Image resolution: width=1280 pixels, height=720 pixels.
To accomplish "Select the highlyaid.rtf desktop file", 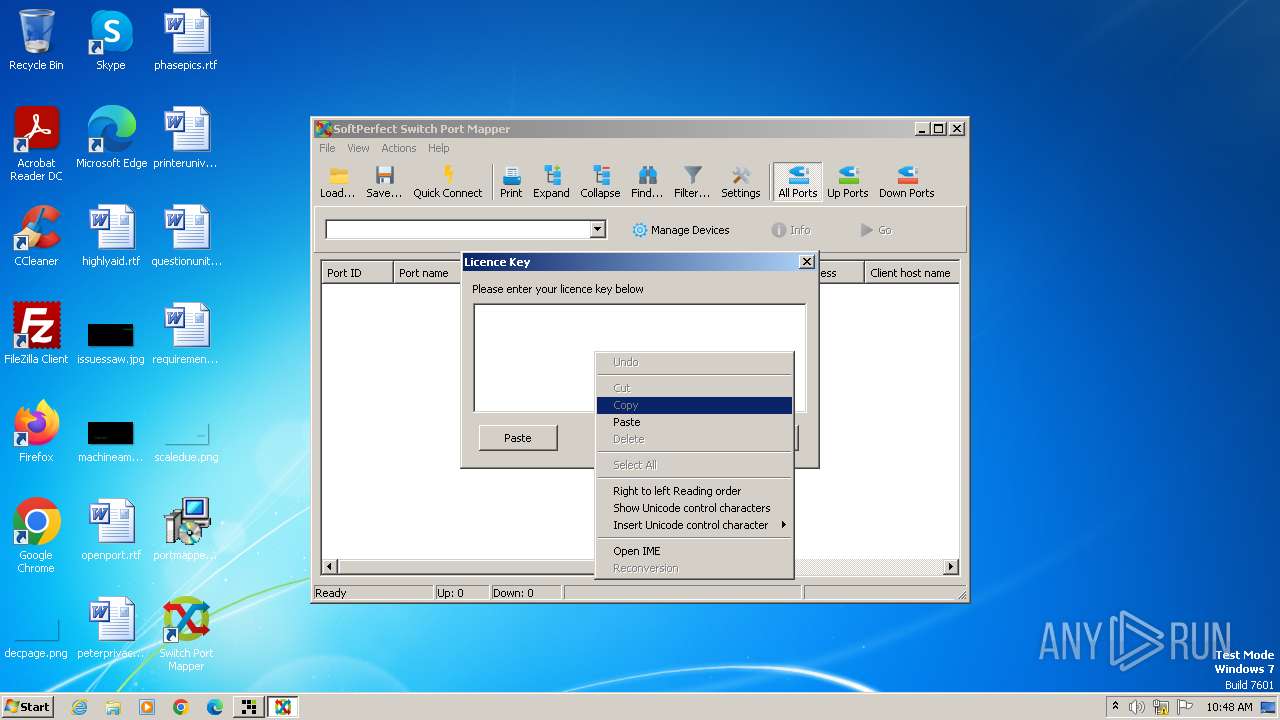I will [111, 236].
